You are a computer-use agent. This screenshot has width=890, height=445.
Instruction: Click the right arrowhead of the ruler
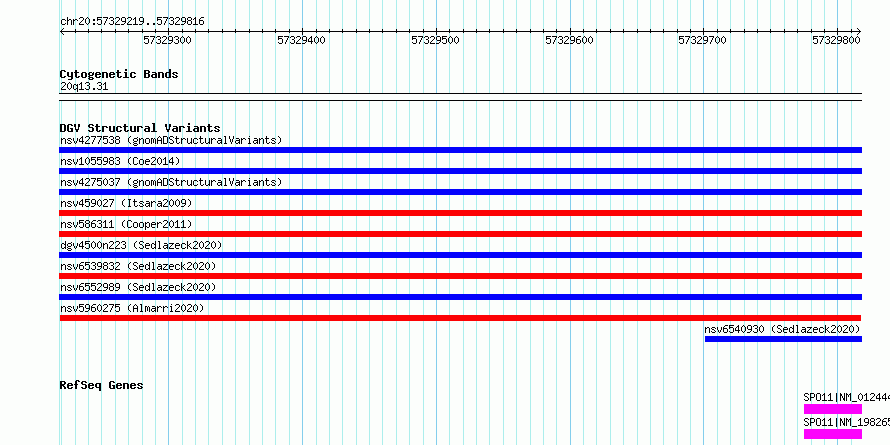click(859, 31)
